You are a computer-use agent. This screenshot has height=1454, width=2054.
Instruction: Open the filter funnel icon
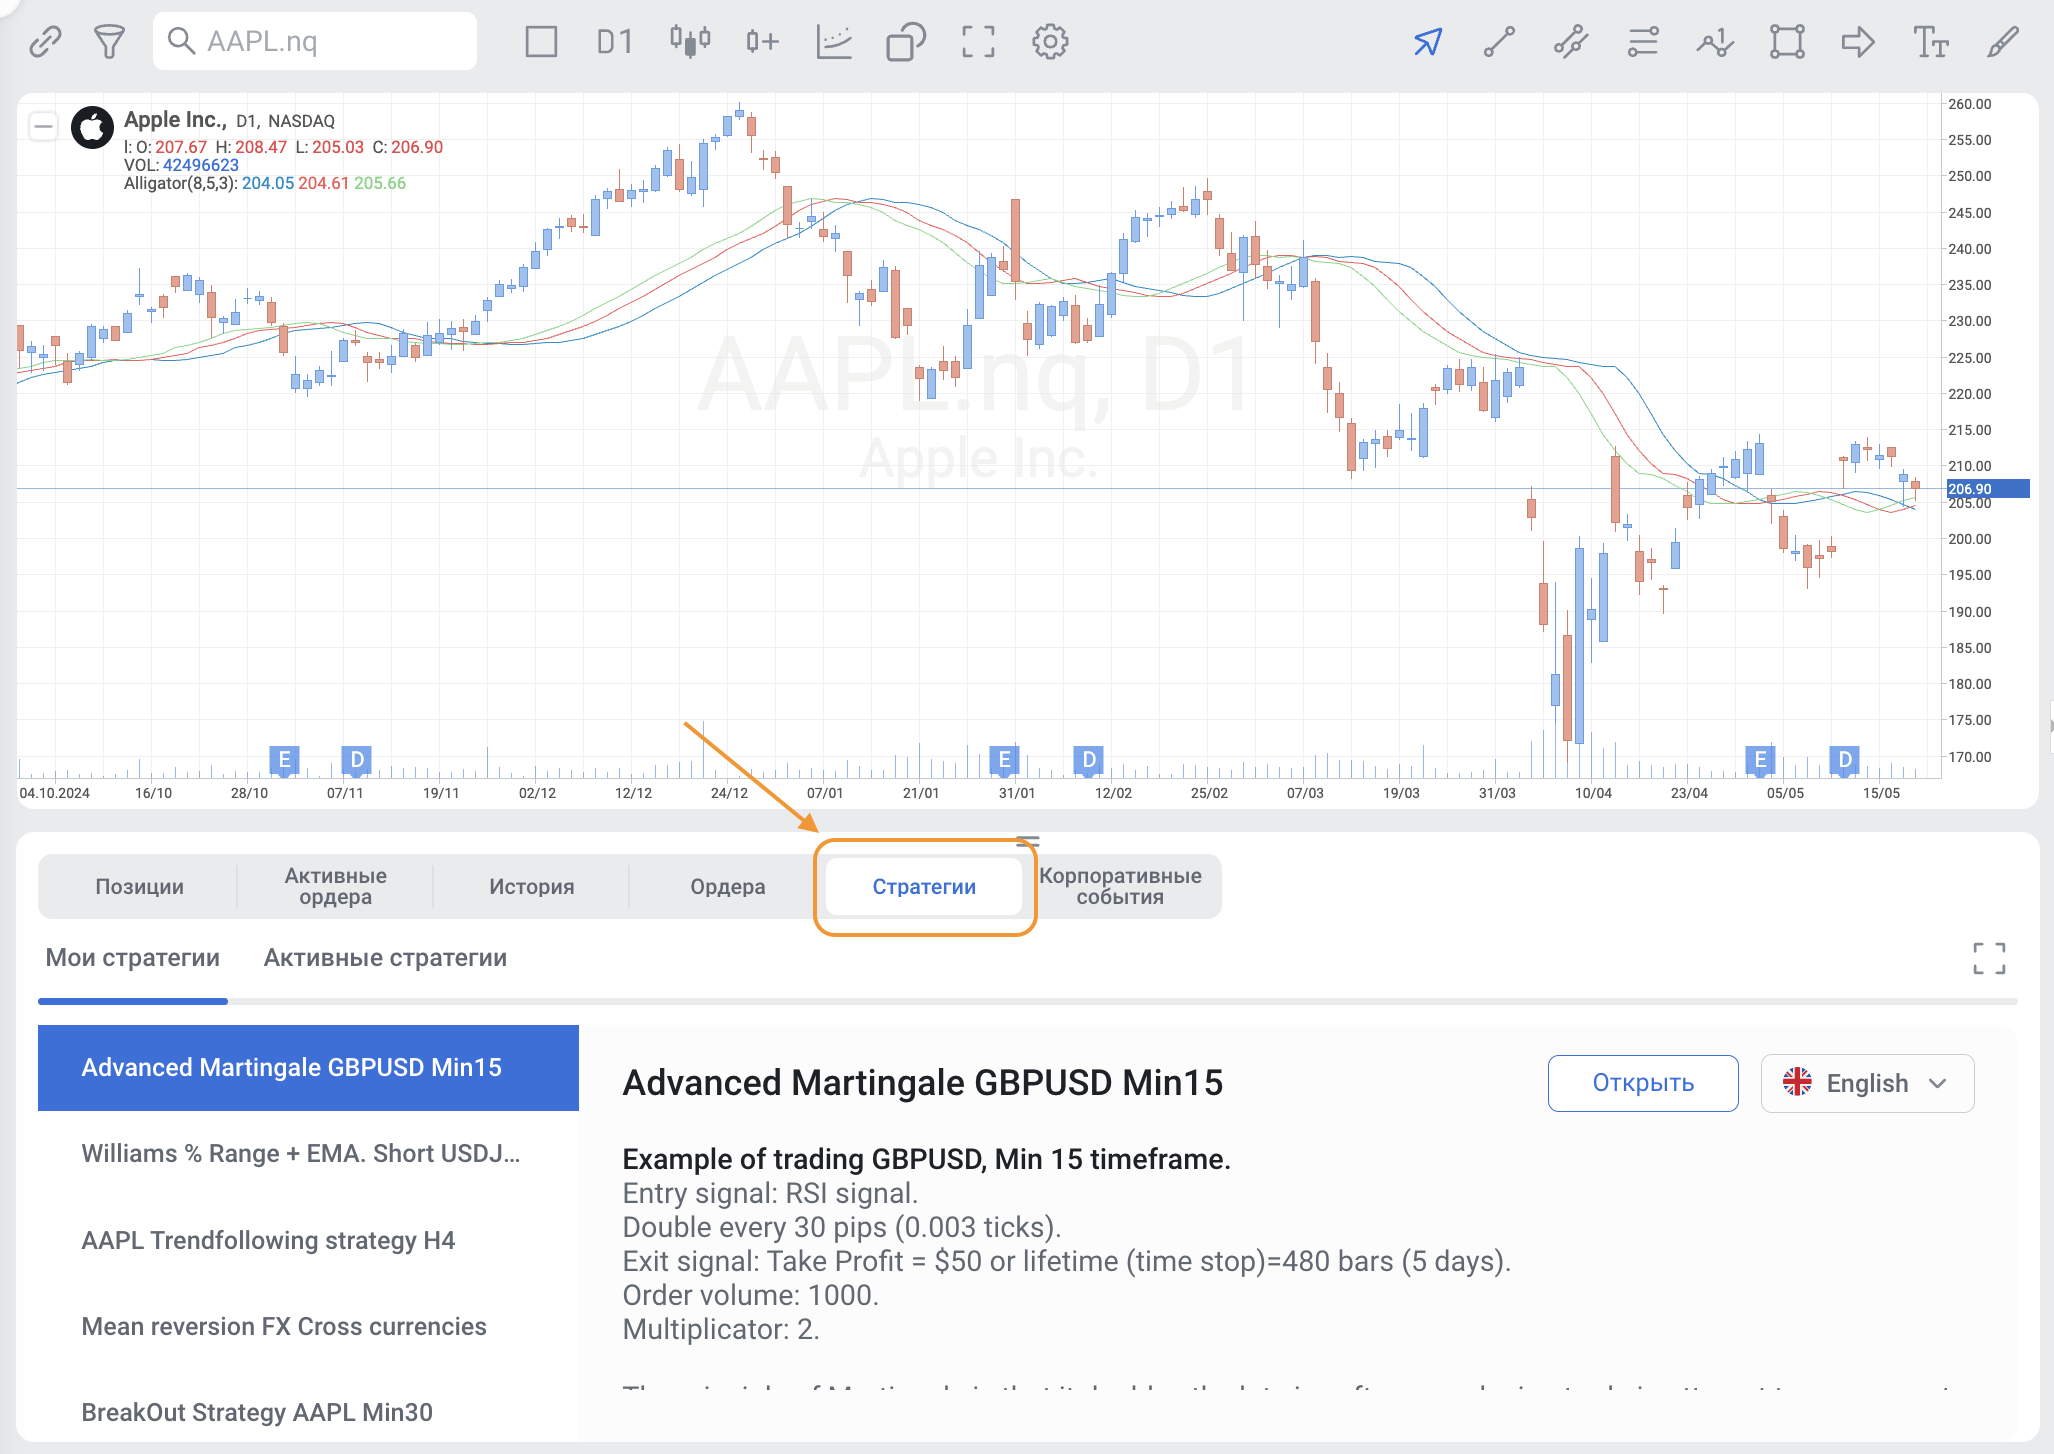coord(109,42)
